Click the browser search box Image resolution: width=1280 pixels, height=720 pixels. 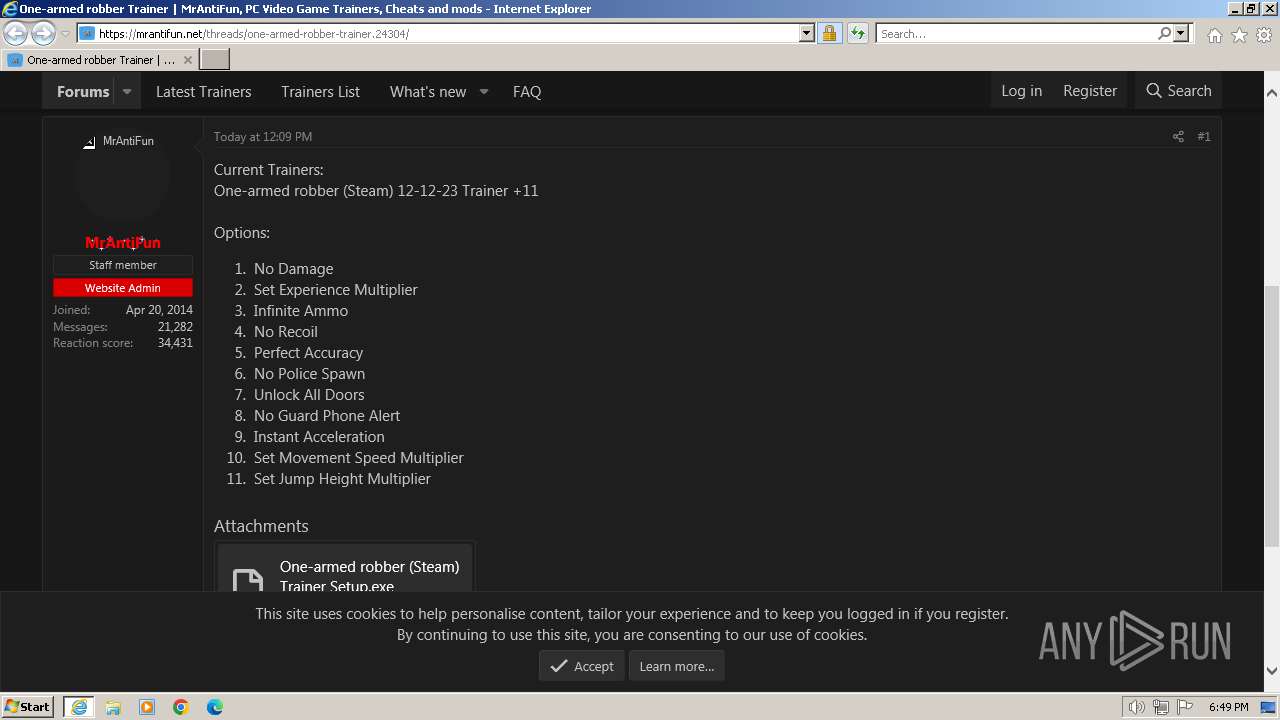1015,33
